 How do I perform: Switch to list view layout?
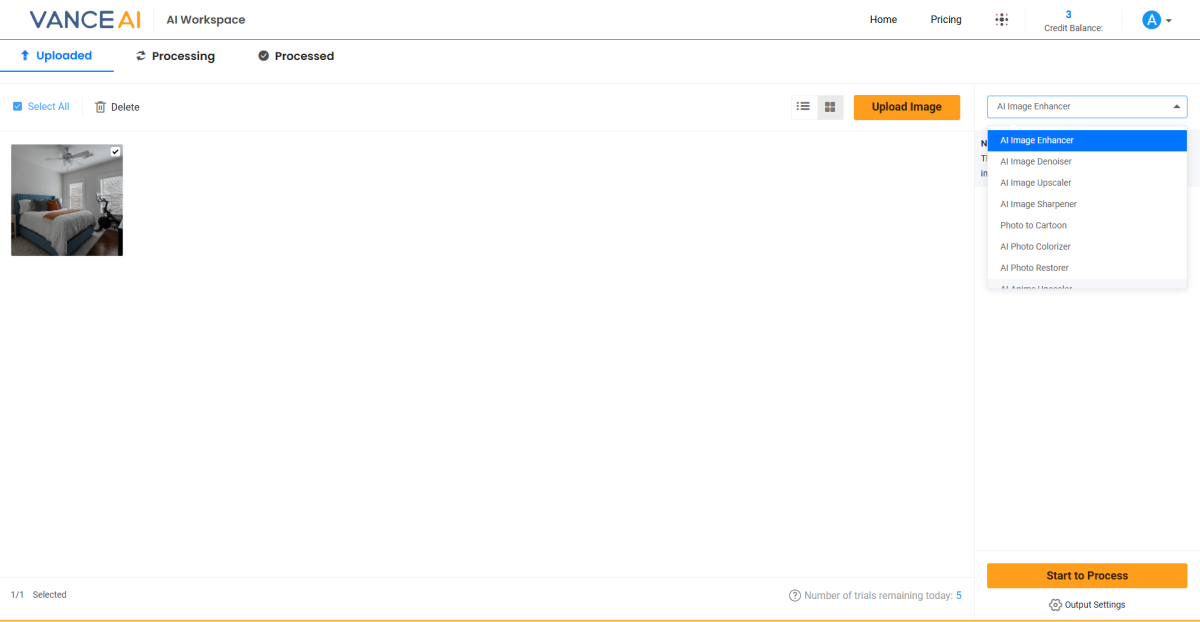[803, 107]
